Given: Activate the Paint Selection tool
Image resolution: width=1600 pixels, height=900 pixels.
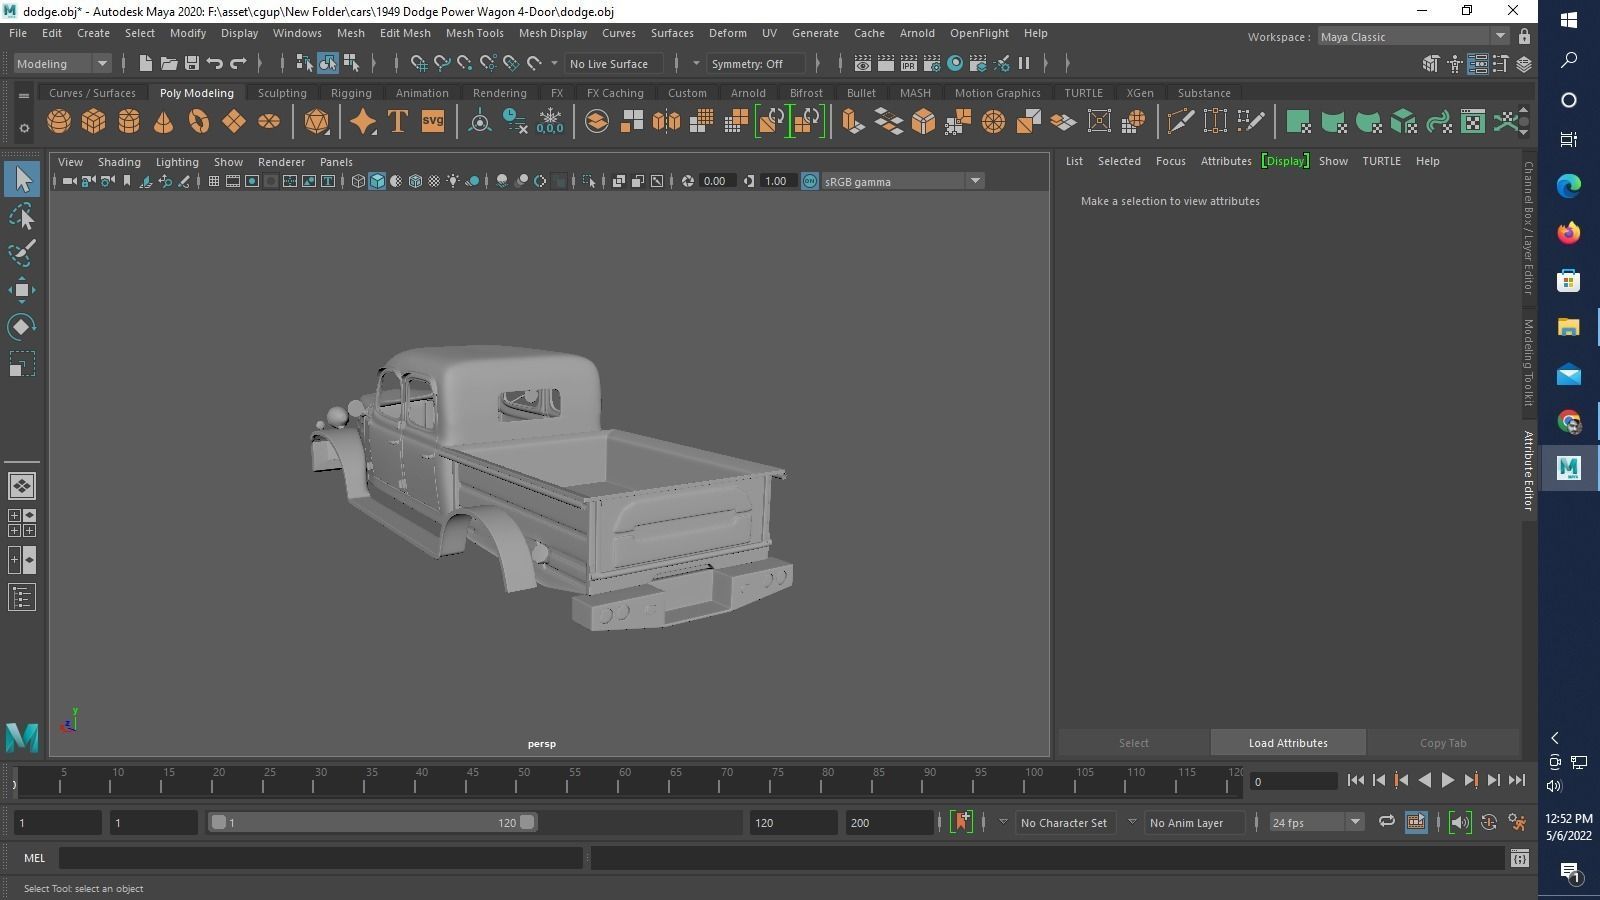Looking at the screenshot, I should pos(22,253).
